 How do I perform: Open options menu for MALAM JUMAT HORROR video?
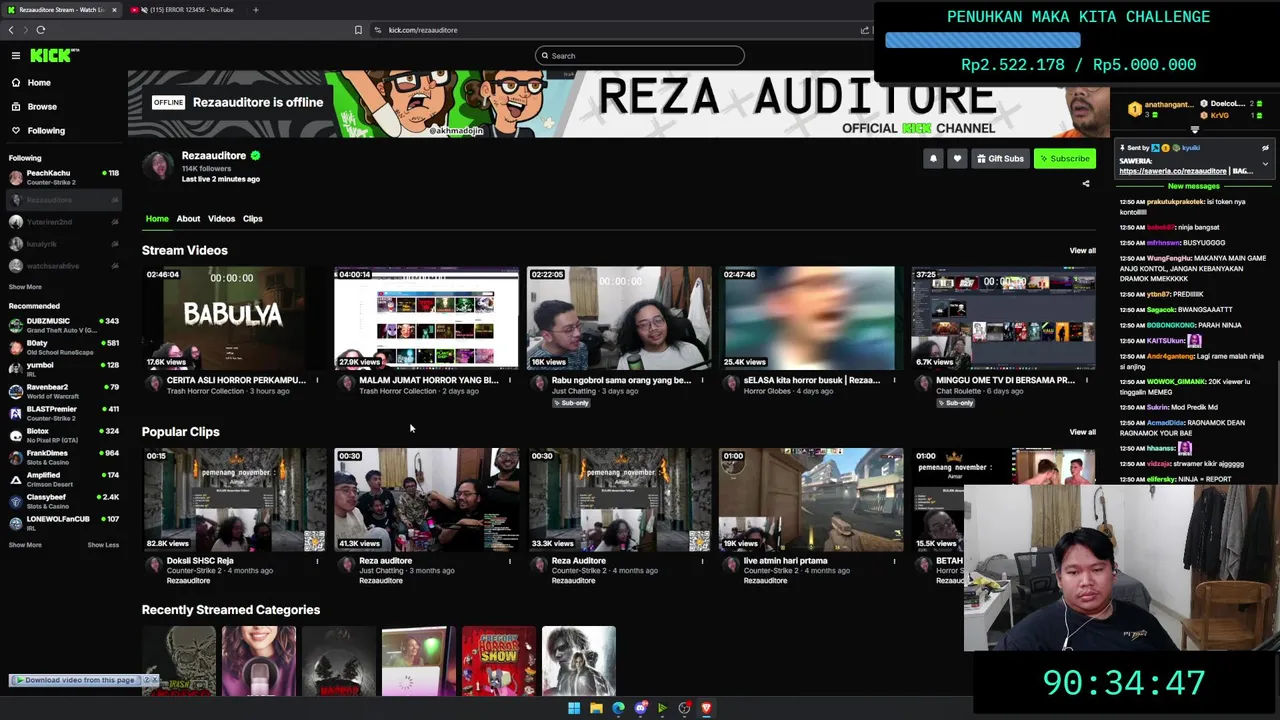(509, 380)
